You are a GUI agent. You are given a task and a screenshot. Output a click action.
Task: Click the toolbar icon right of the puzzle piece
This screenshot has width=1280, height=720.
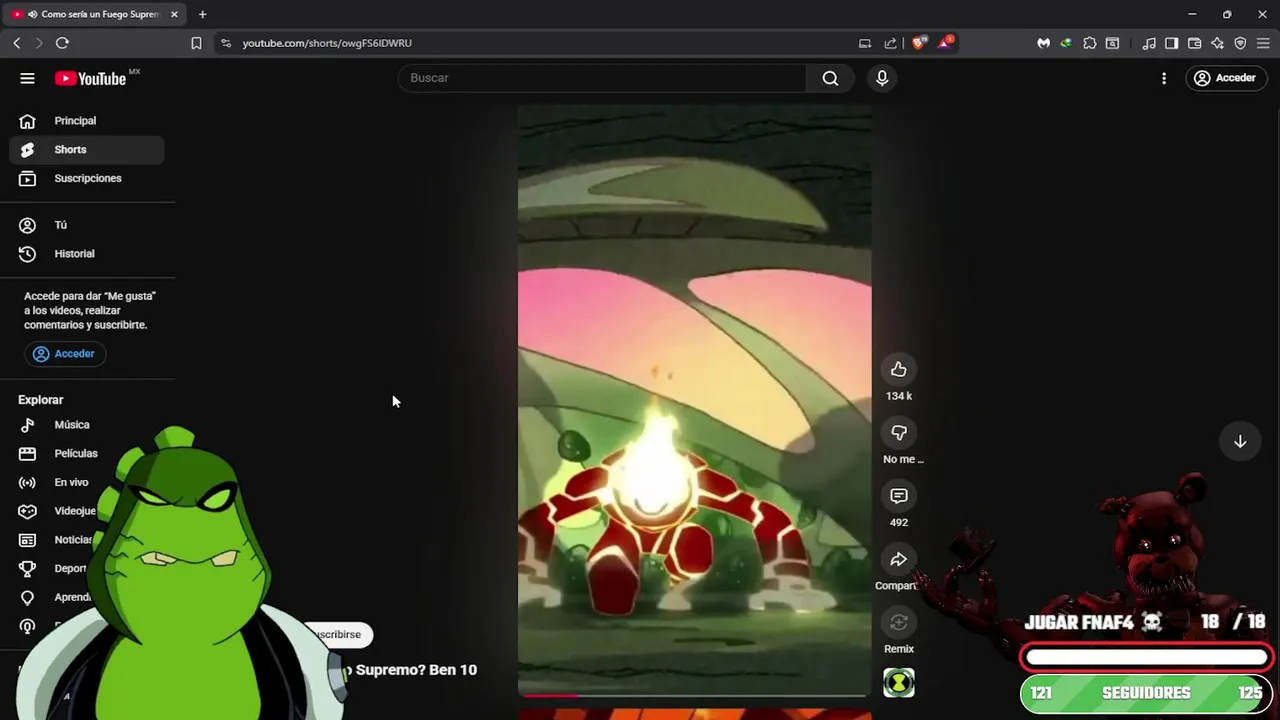point(1112,43)
